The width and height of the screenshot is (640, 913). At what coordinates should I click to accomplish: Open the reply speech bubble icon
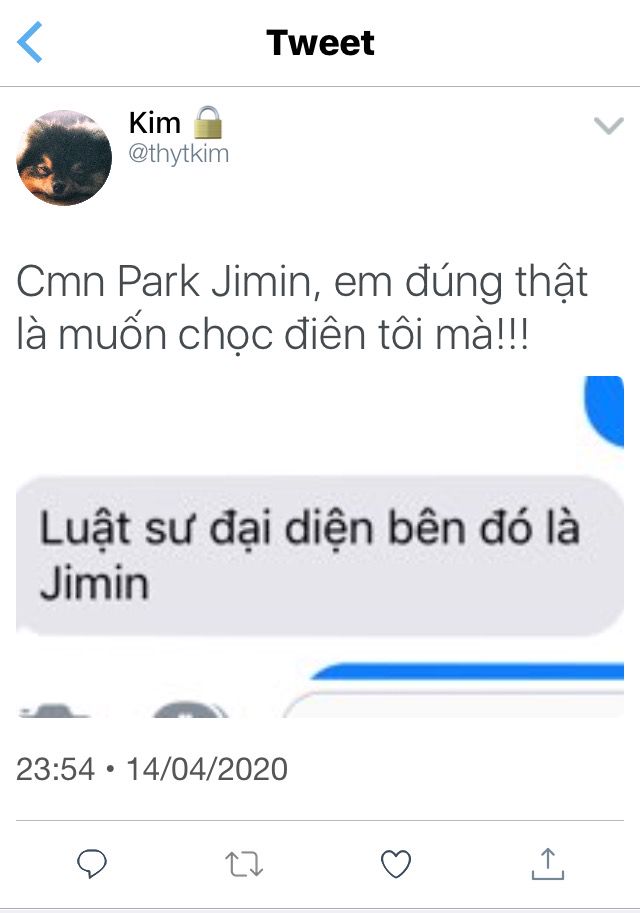click(x=92, y=863)
